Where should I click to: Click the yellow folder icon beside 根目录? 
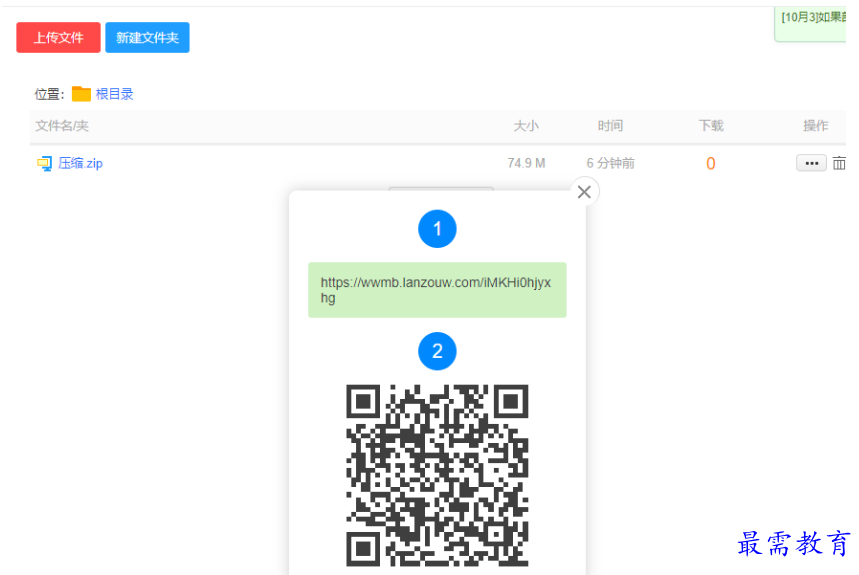(x=81, y=94)
